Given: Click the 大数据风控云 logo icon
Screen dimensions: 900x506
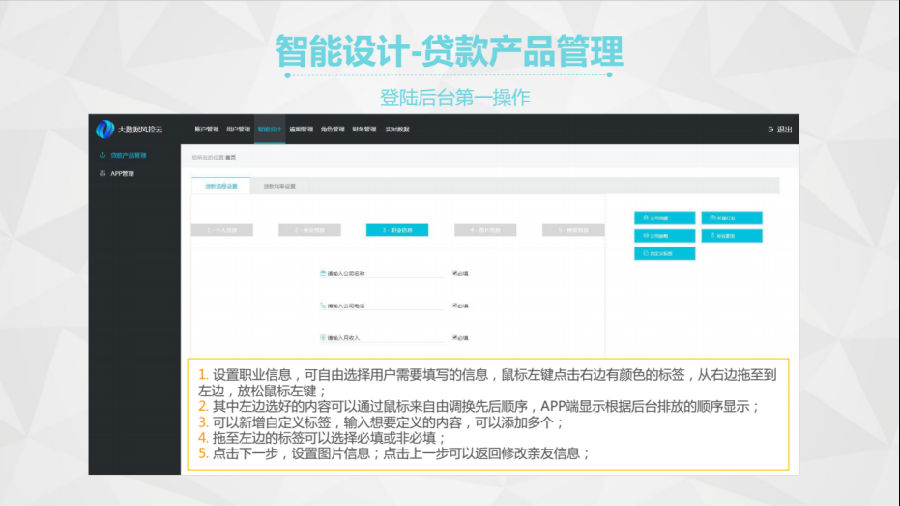Looking at the screenshot, I should (x=105, y=129).
